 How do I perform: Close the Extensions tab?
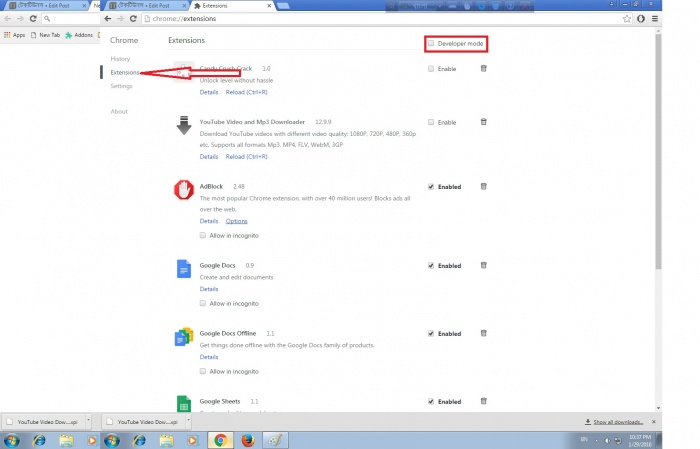[269, 6]
